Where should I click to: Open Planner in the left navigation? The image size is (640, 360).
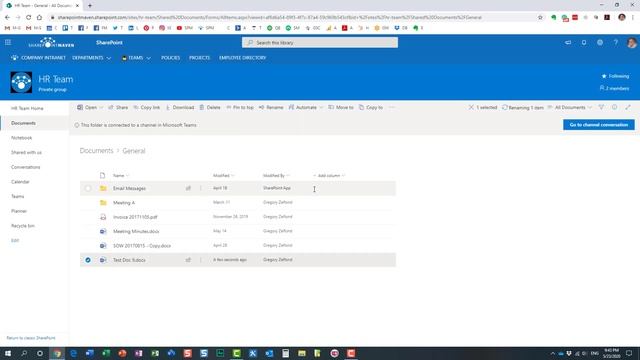point(19,211)
